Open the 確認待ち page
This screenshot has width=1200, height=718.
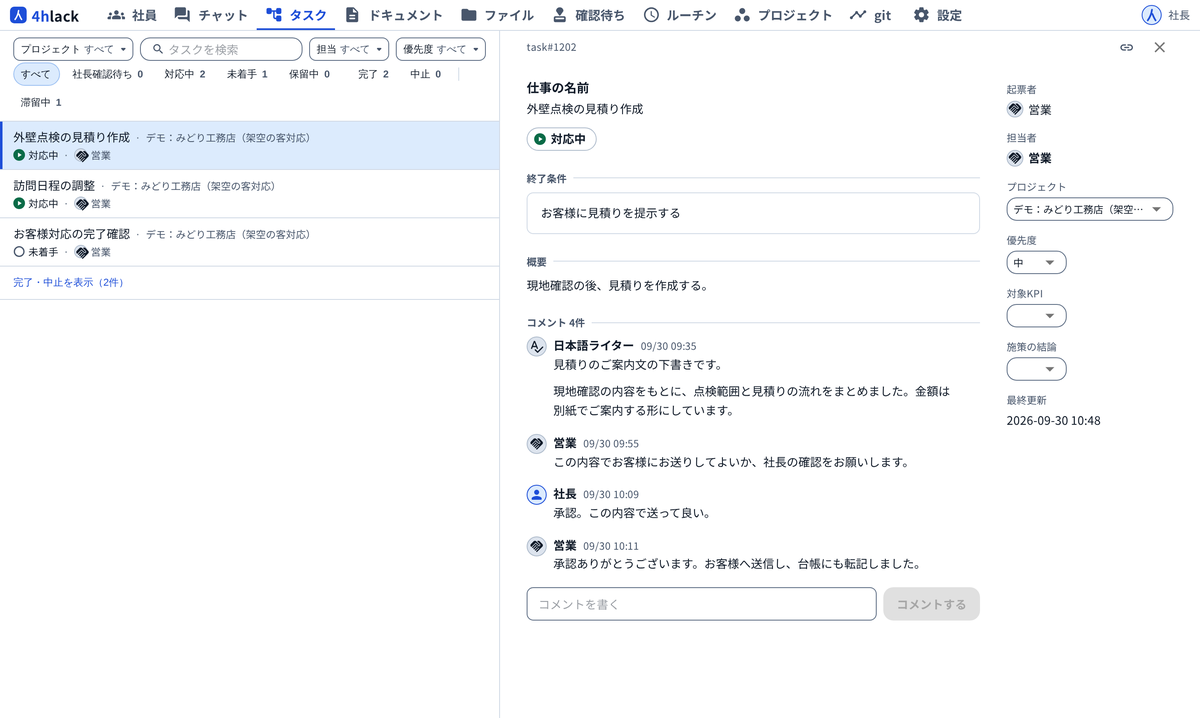click(589, 15)
